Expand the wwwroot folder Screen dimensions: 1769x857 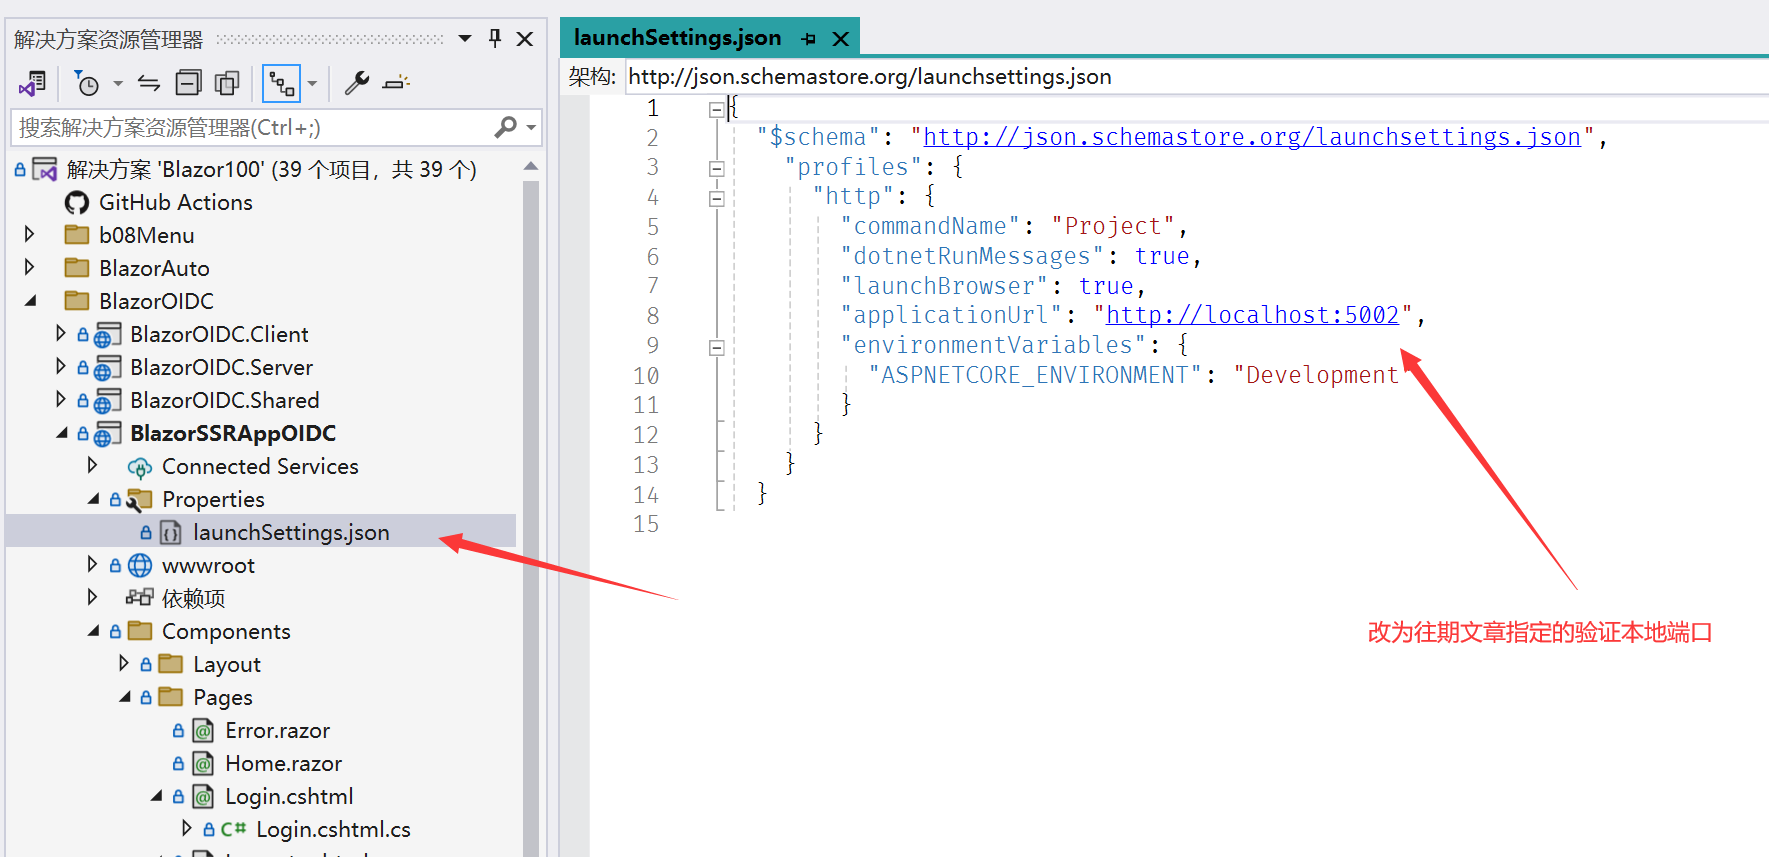(x=92, y=564)
